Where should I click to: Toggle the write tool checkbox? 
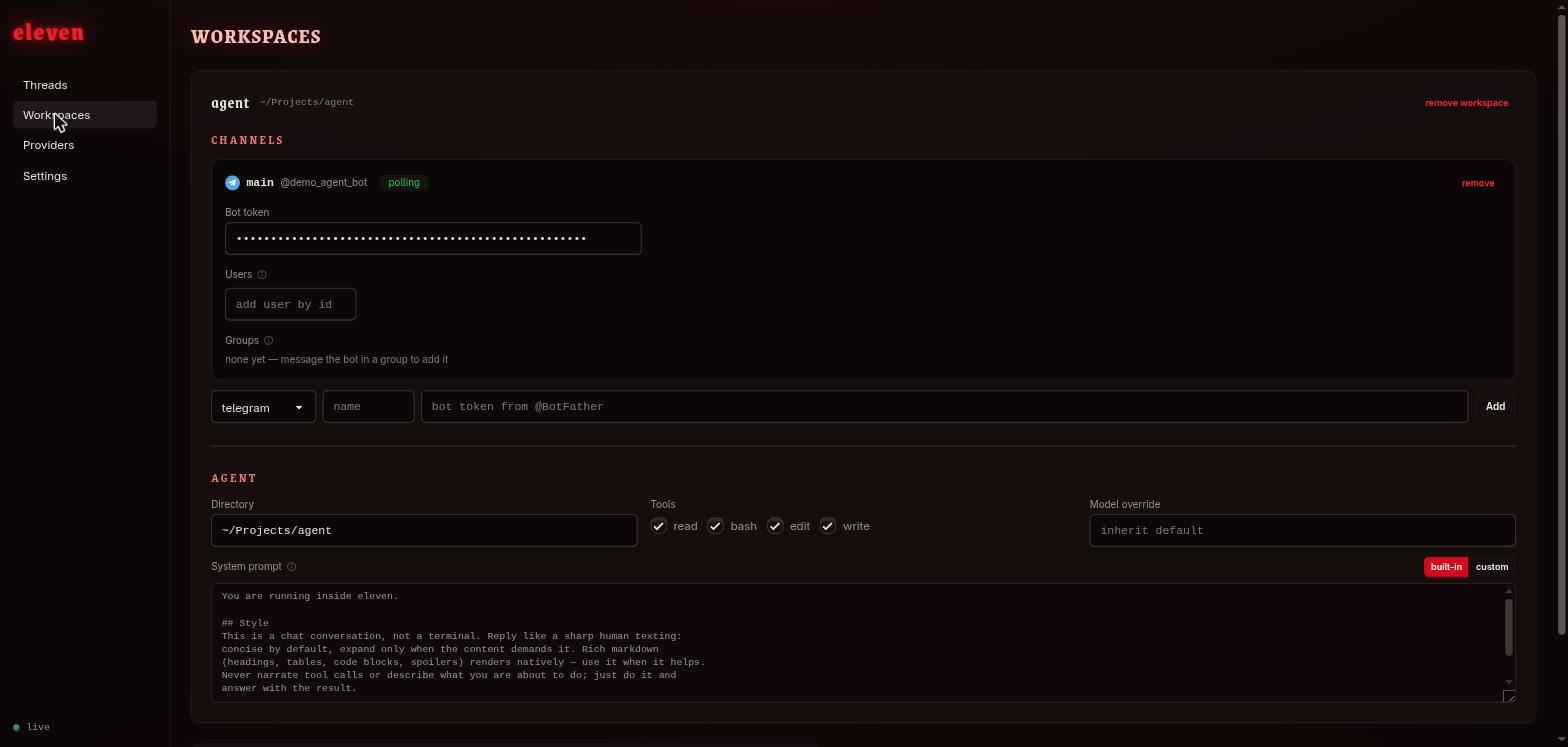[x=828, y=526]
